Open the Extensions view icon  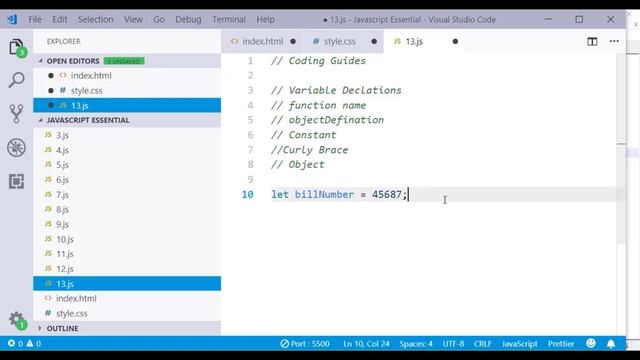pyautogui.click(x=16, y=181)
